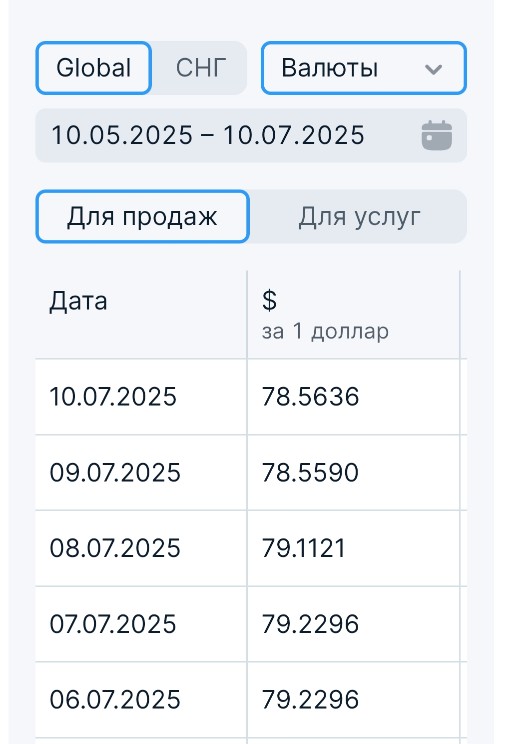Select the 06.07.2025 row date
The width and height of the screenshot is (513, 744).
coord(115,700)
